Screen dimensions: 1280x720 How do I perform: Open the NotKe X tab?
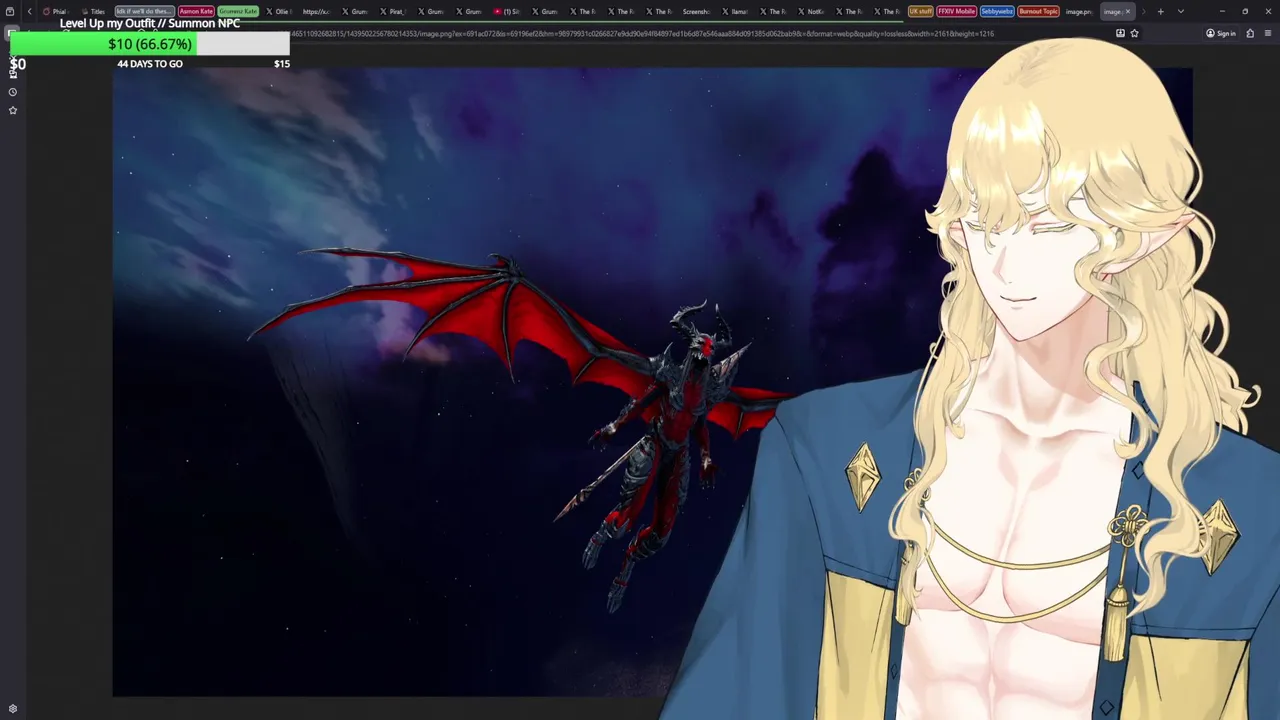tap(811, 11)
